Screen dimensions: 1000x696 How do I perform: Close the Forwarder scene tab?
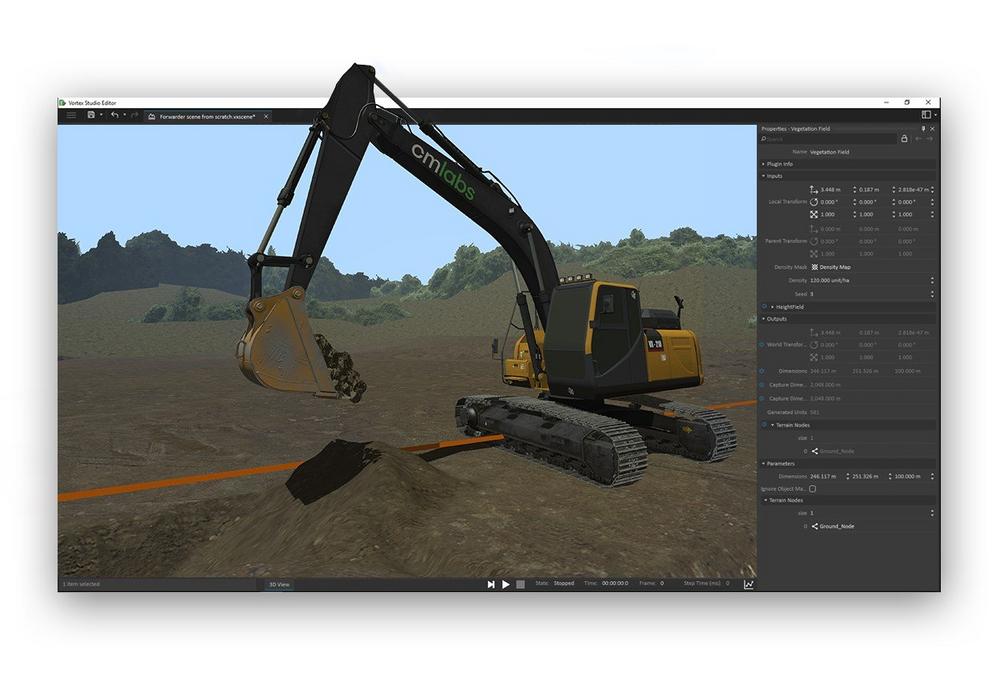click(x=267, y=117)
